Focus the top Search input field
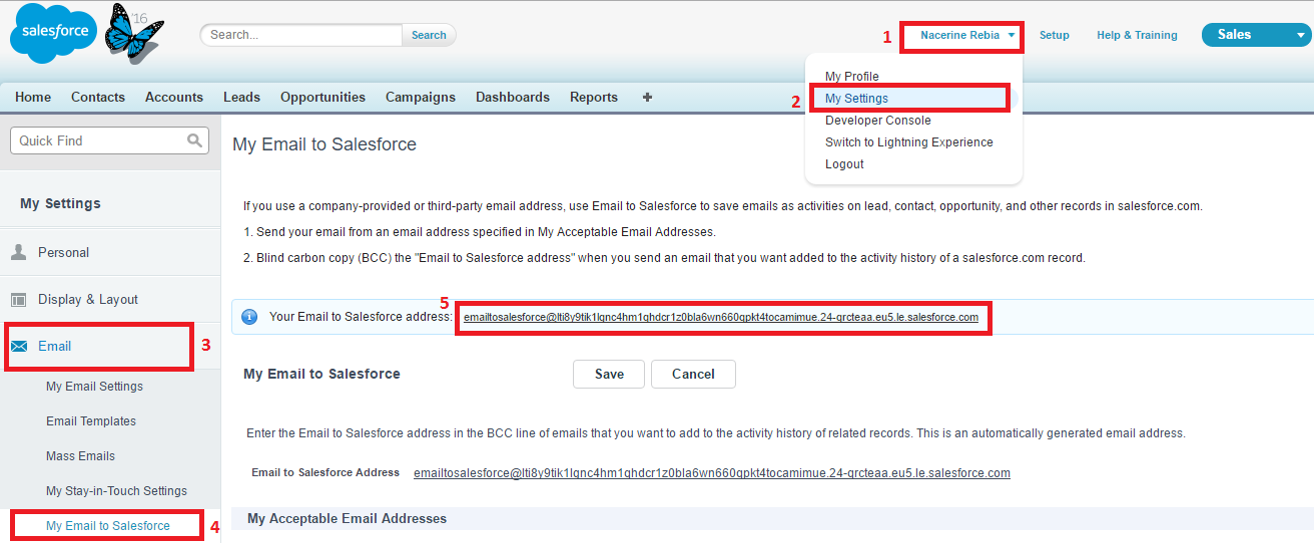Viewport: 1314px width, 543px height. point(302,35)
